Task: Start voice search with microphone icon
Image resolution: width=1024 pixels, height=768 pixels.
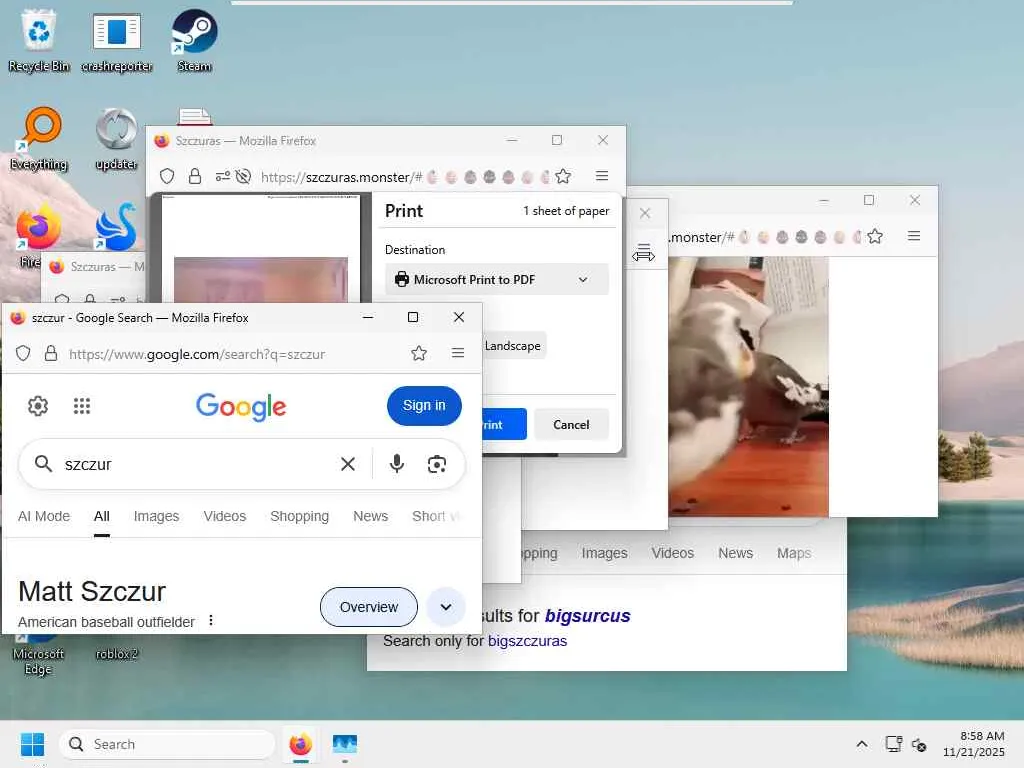Action: [396, 464]
